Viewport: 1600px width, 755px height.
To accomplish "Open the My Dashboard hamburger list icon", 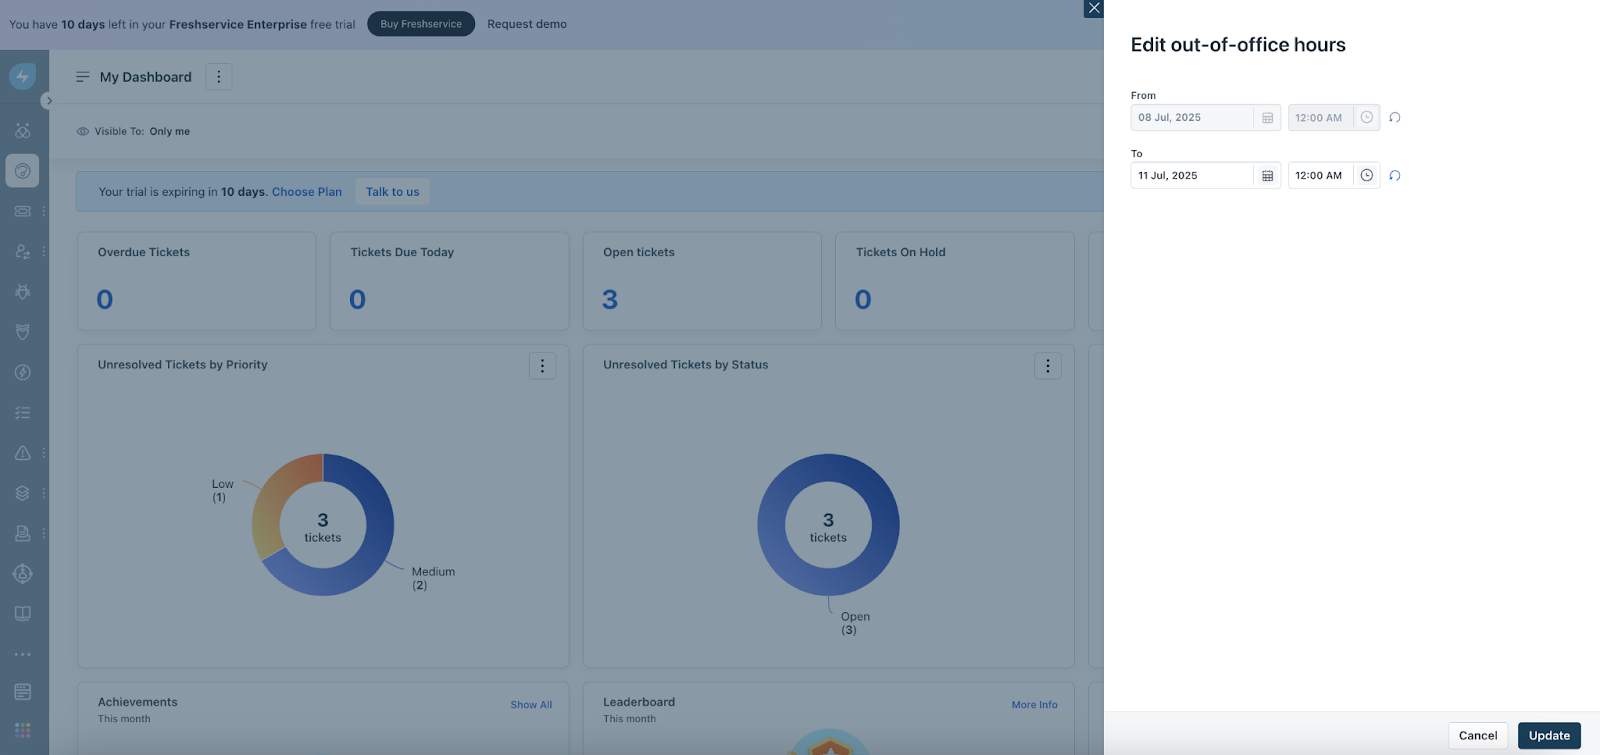I will (x=83, y=77).
